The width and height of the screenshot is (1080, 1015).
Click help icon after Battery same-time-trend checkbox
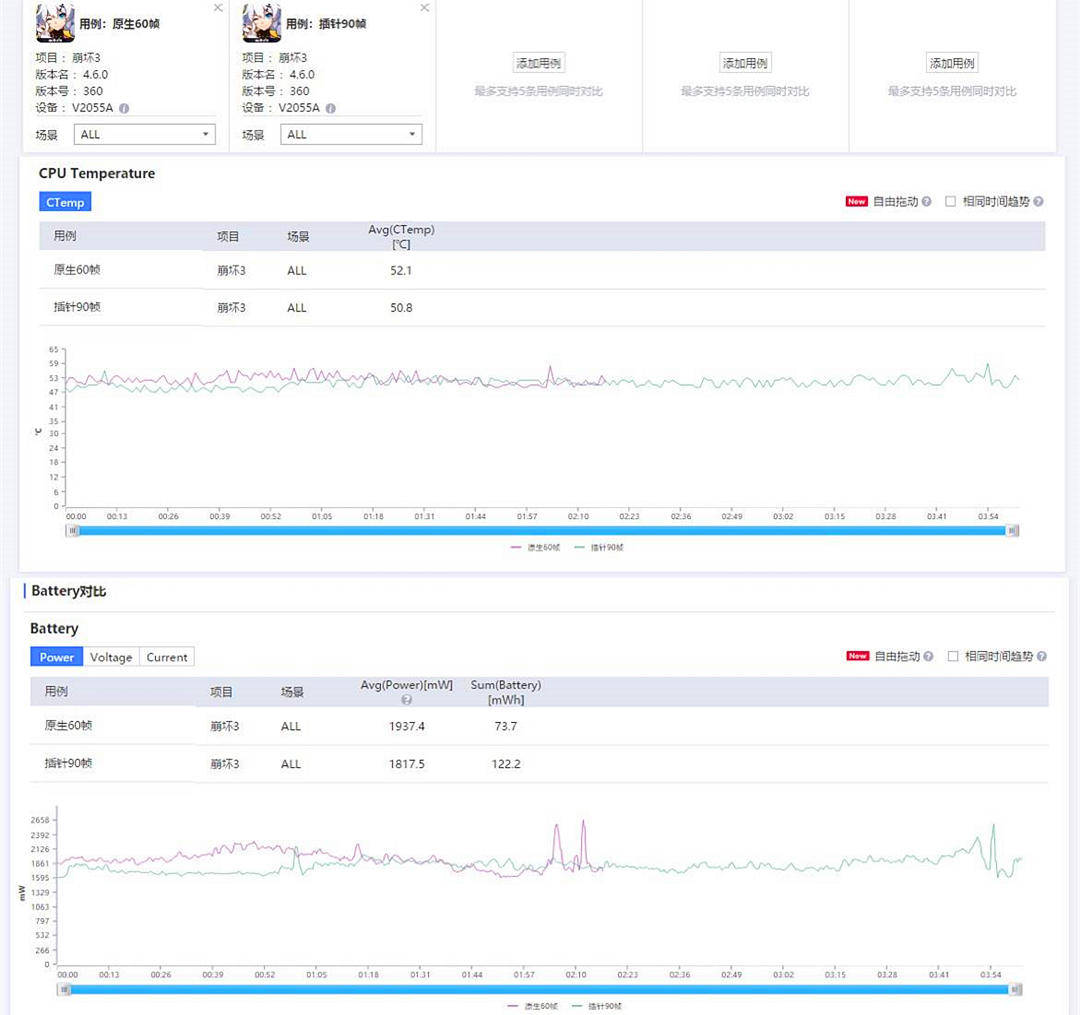[x=1041, y=656]
